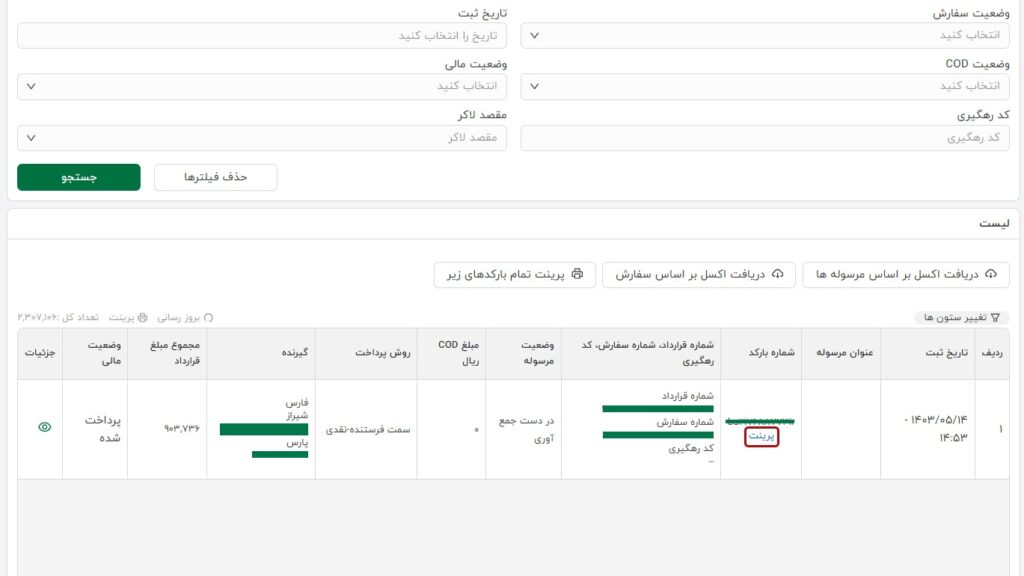Viewport: 1024px width, 576px height.
Task: Expand the وضعیت COD dropdown
Action: click(x=765, y=86)
